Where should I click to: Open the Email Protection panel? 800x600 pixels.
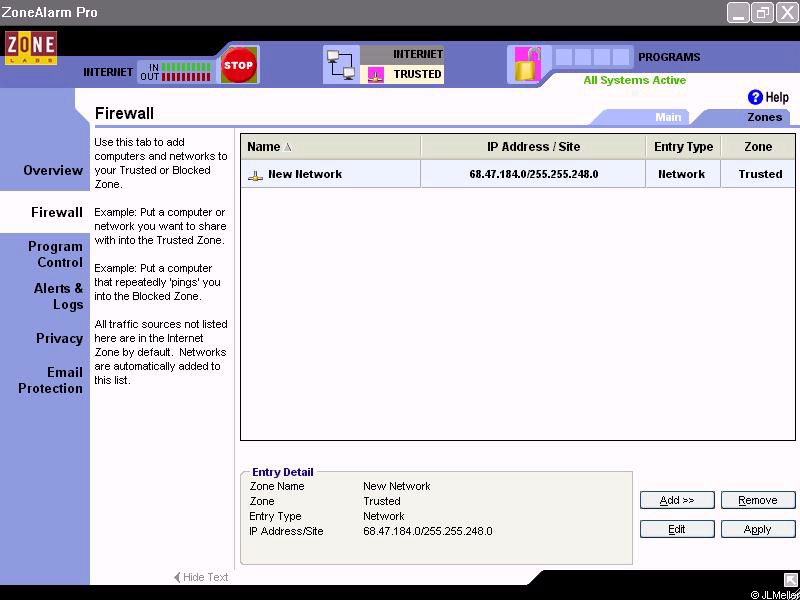50,380
